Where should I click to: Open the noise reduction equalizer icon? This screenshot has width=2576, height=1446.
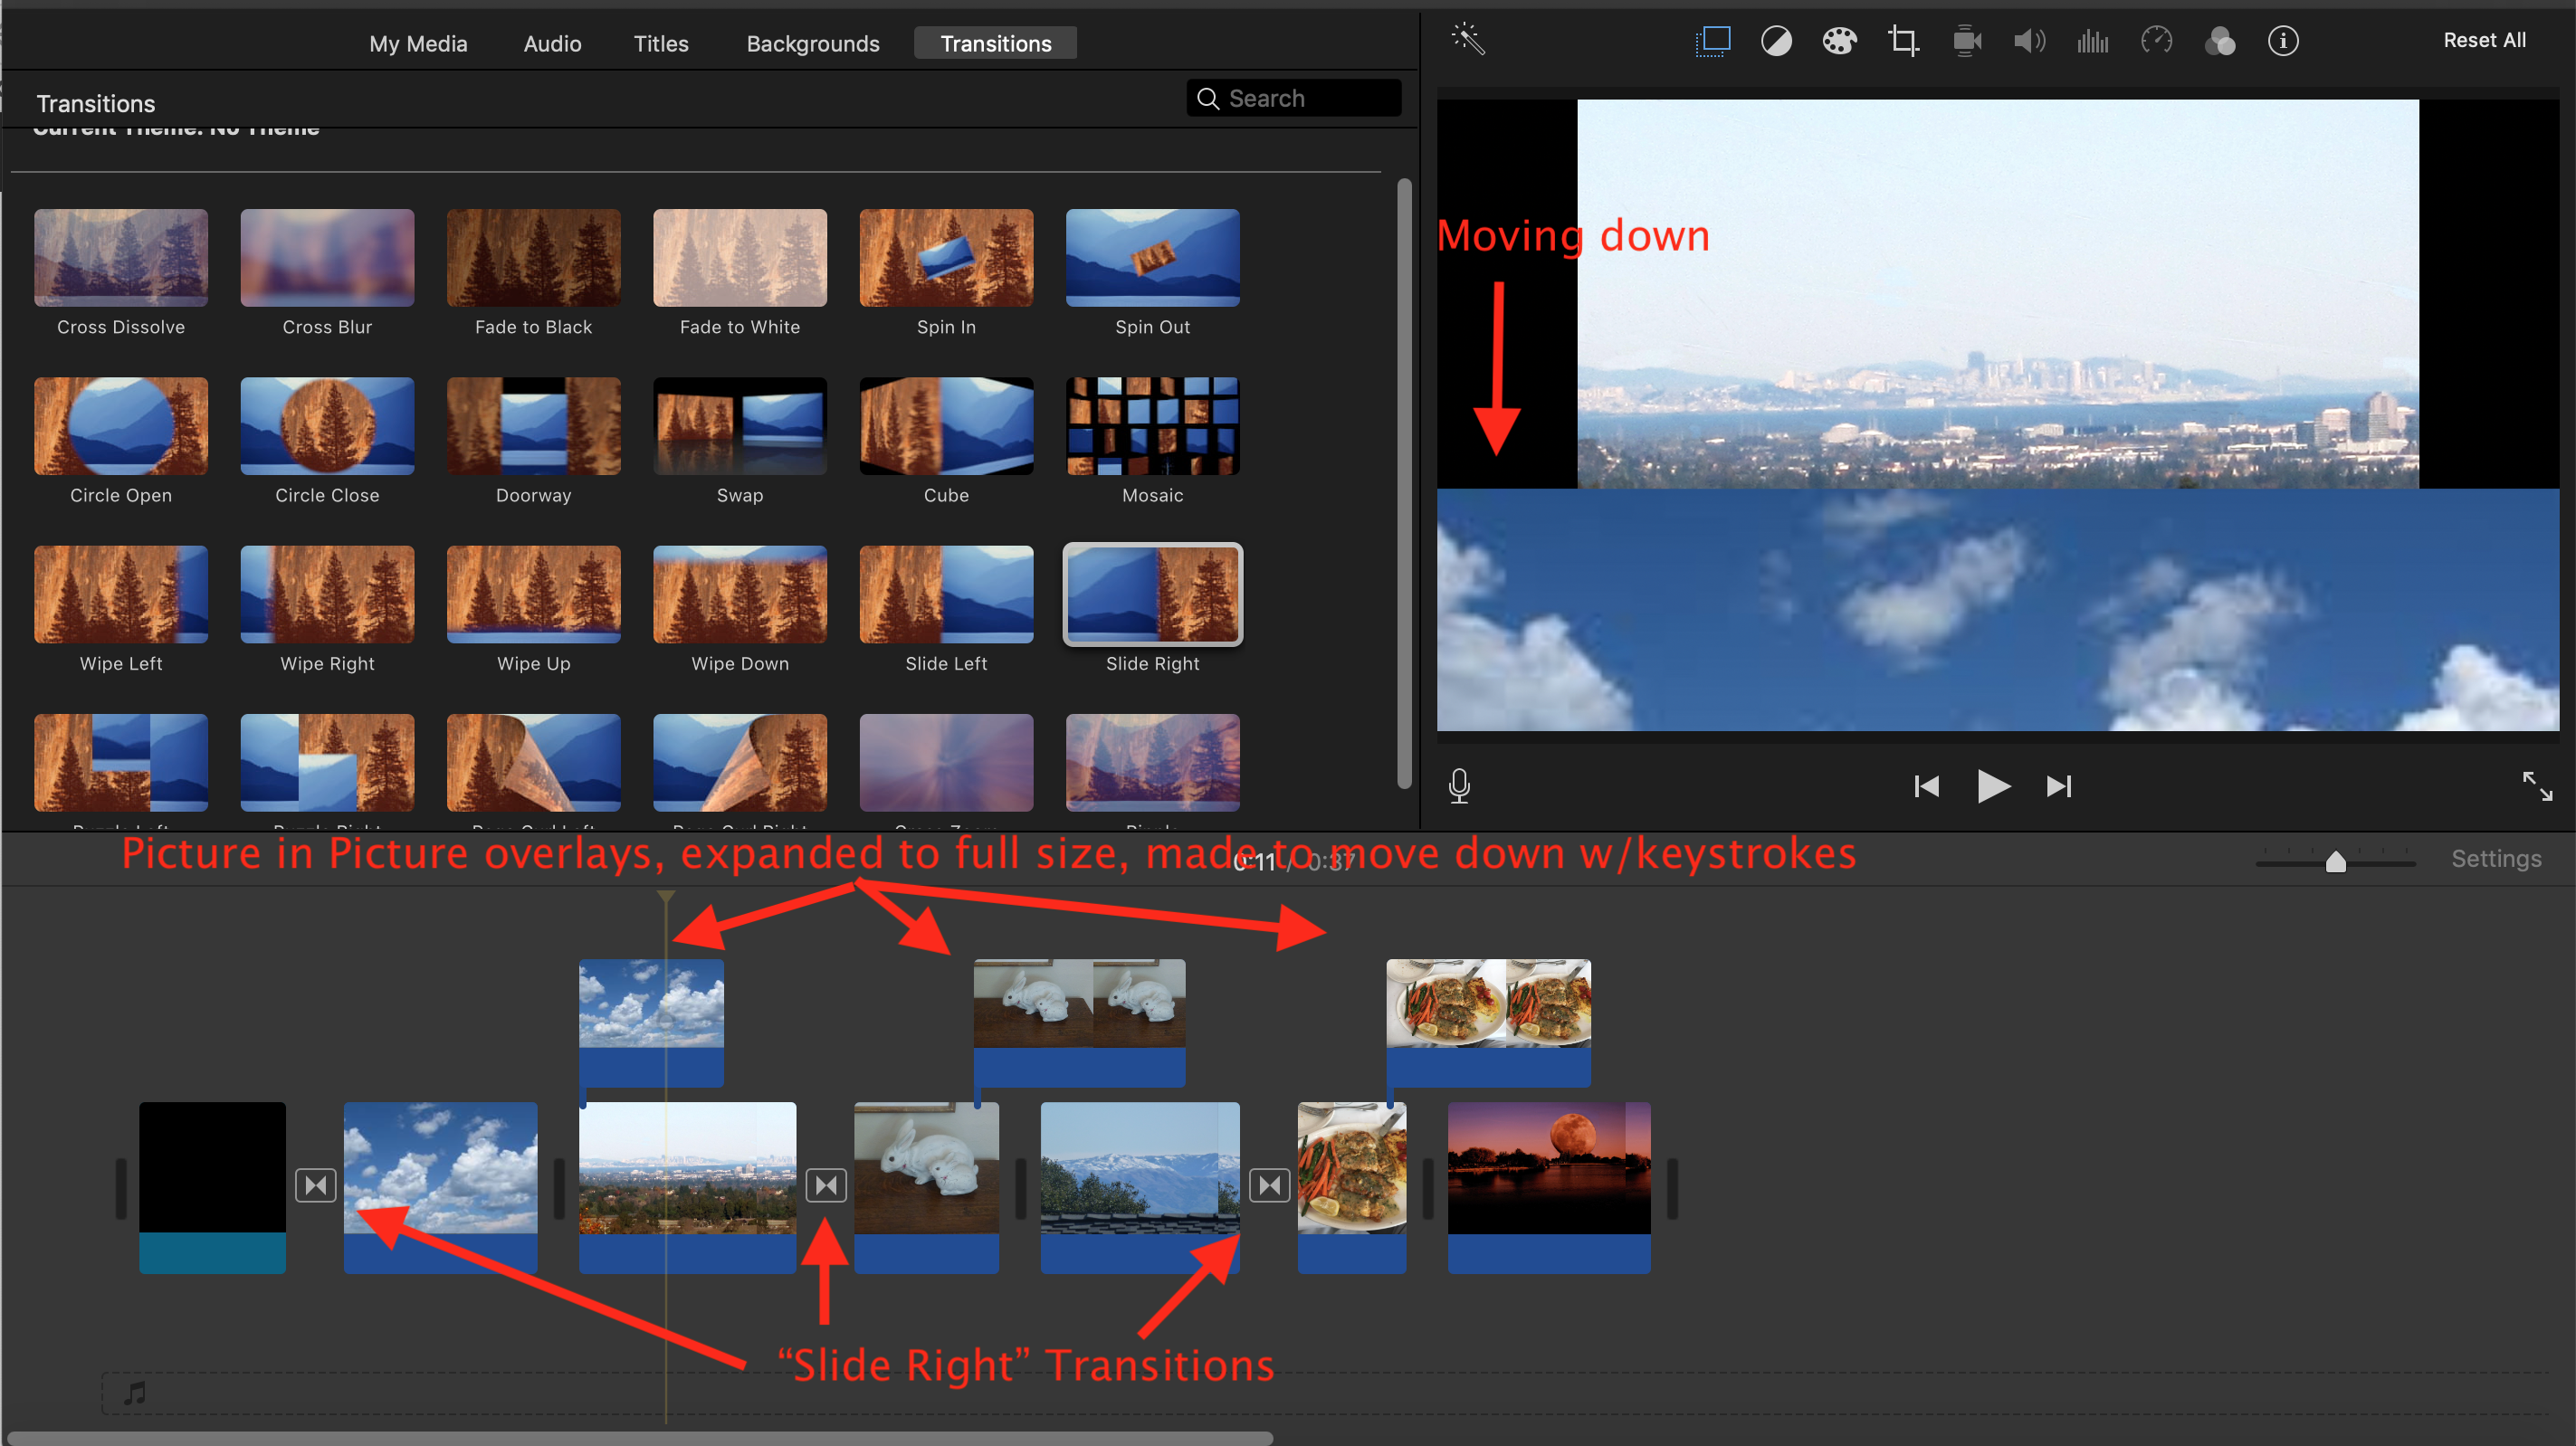click(2092, 41)
